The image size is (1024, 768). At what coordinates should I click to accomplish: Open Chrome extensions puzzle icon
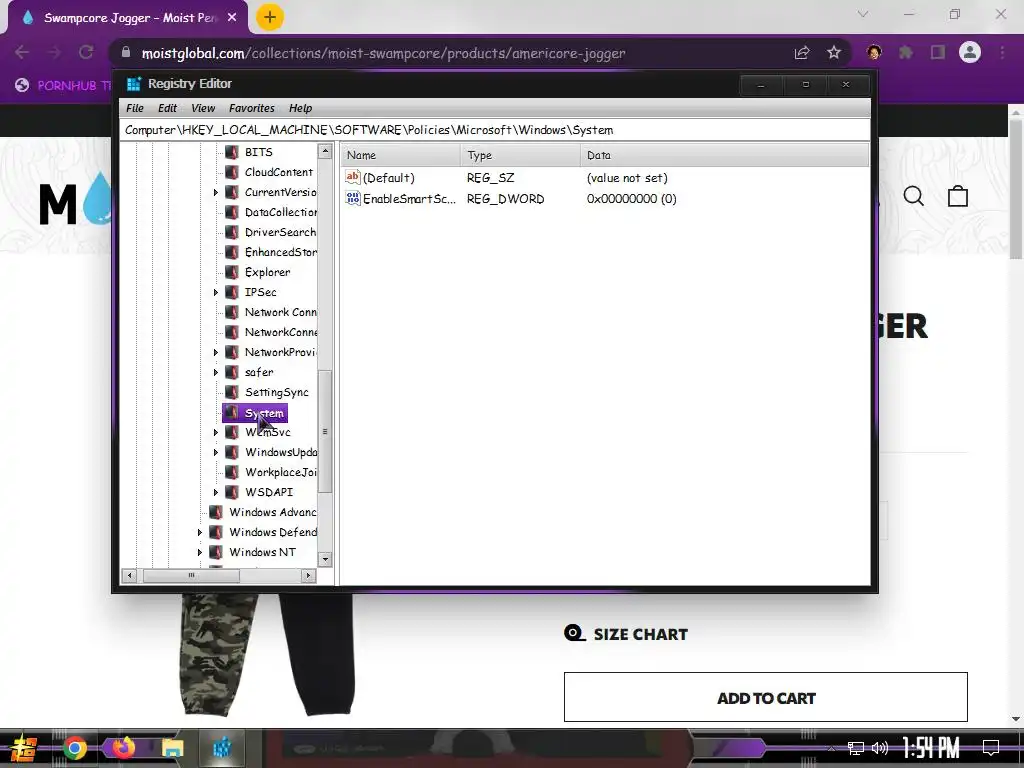(x=906, y=52)
